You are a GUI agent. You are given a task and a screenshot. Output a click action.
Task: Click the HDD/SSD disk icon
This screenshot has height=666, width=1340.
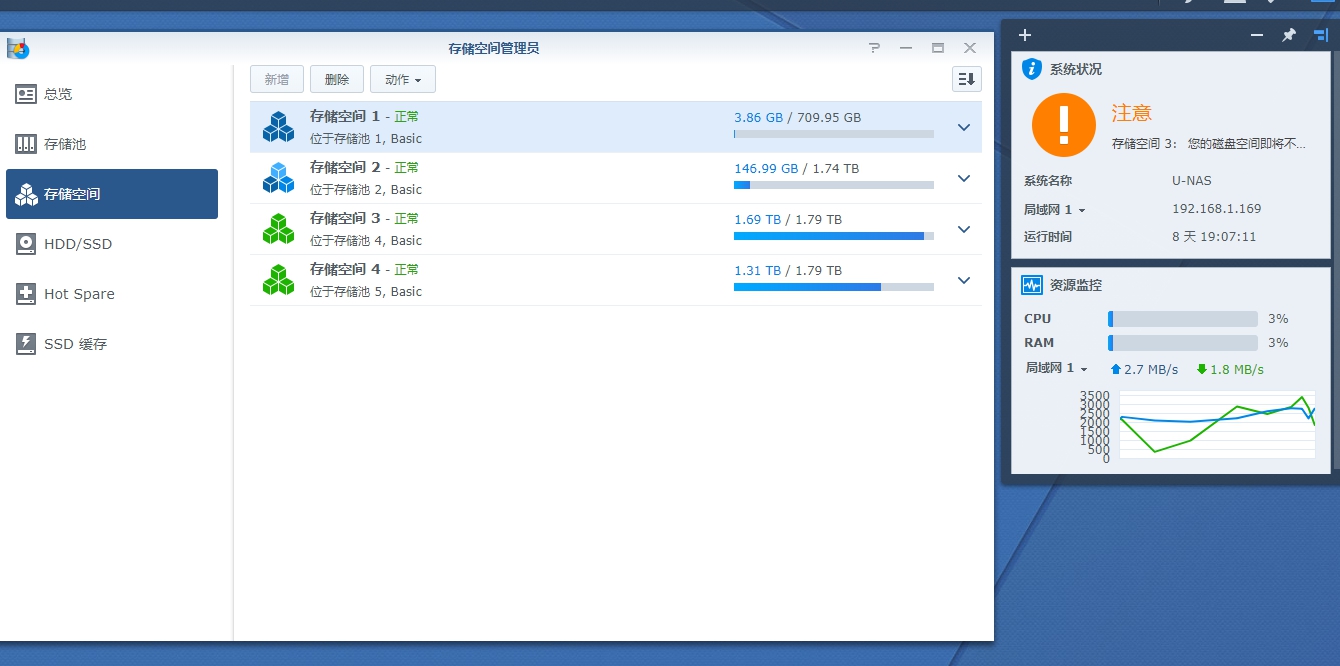(26, 244)
